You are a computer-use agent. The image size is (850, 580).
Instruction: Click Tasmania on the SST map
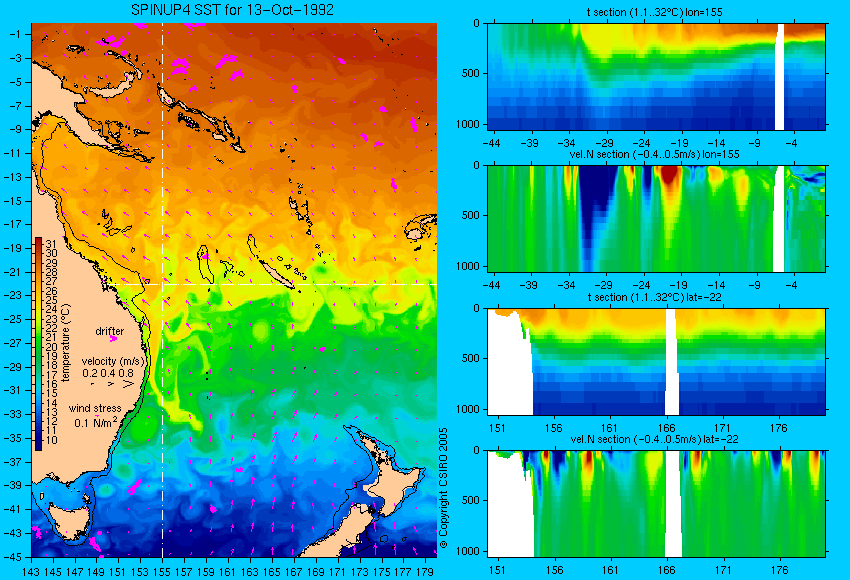68,520
